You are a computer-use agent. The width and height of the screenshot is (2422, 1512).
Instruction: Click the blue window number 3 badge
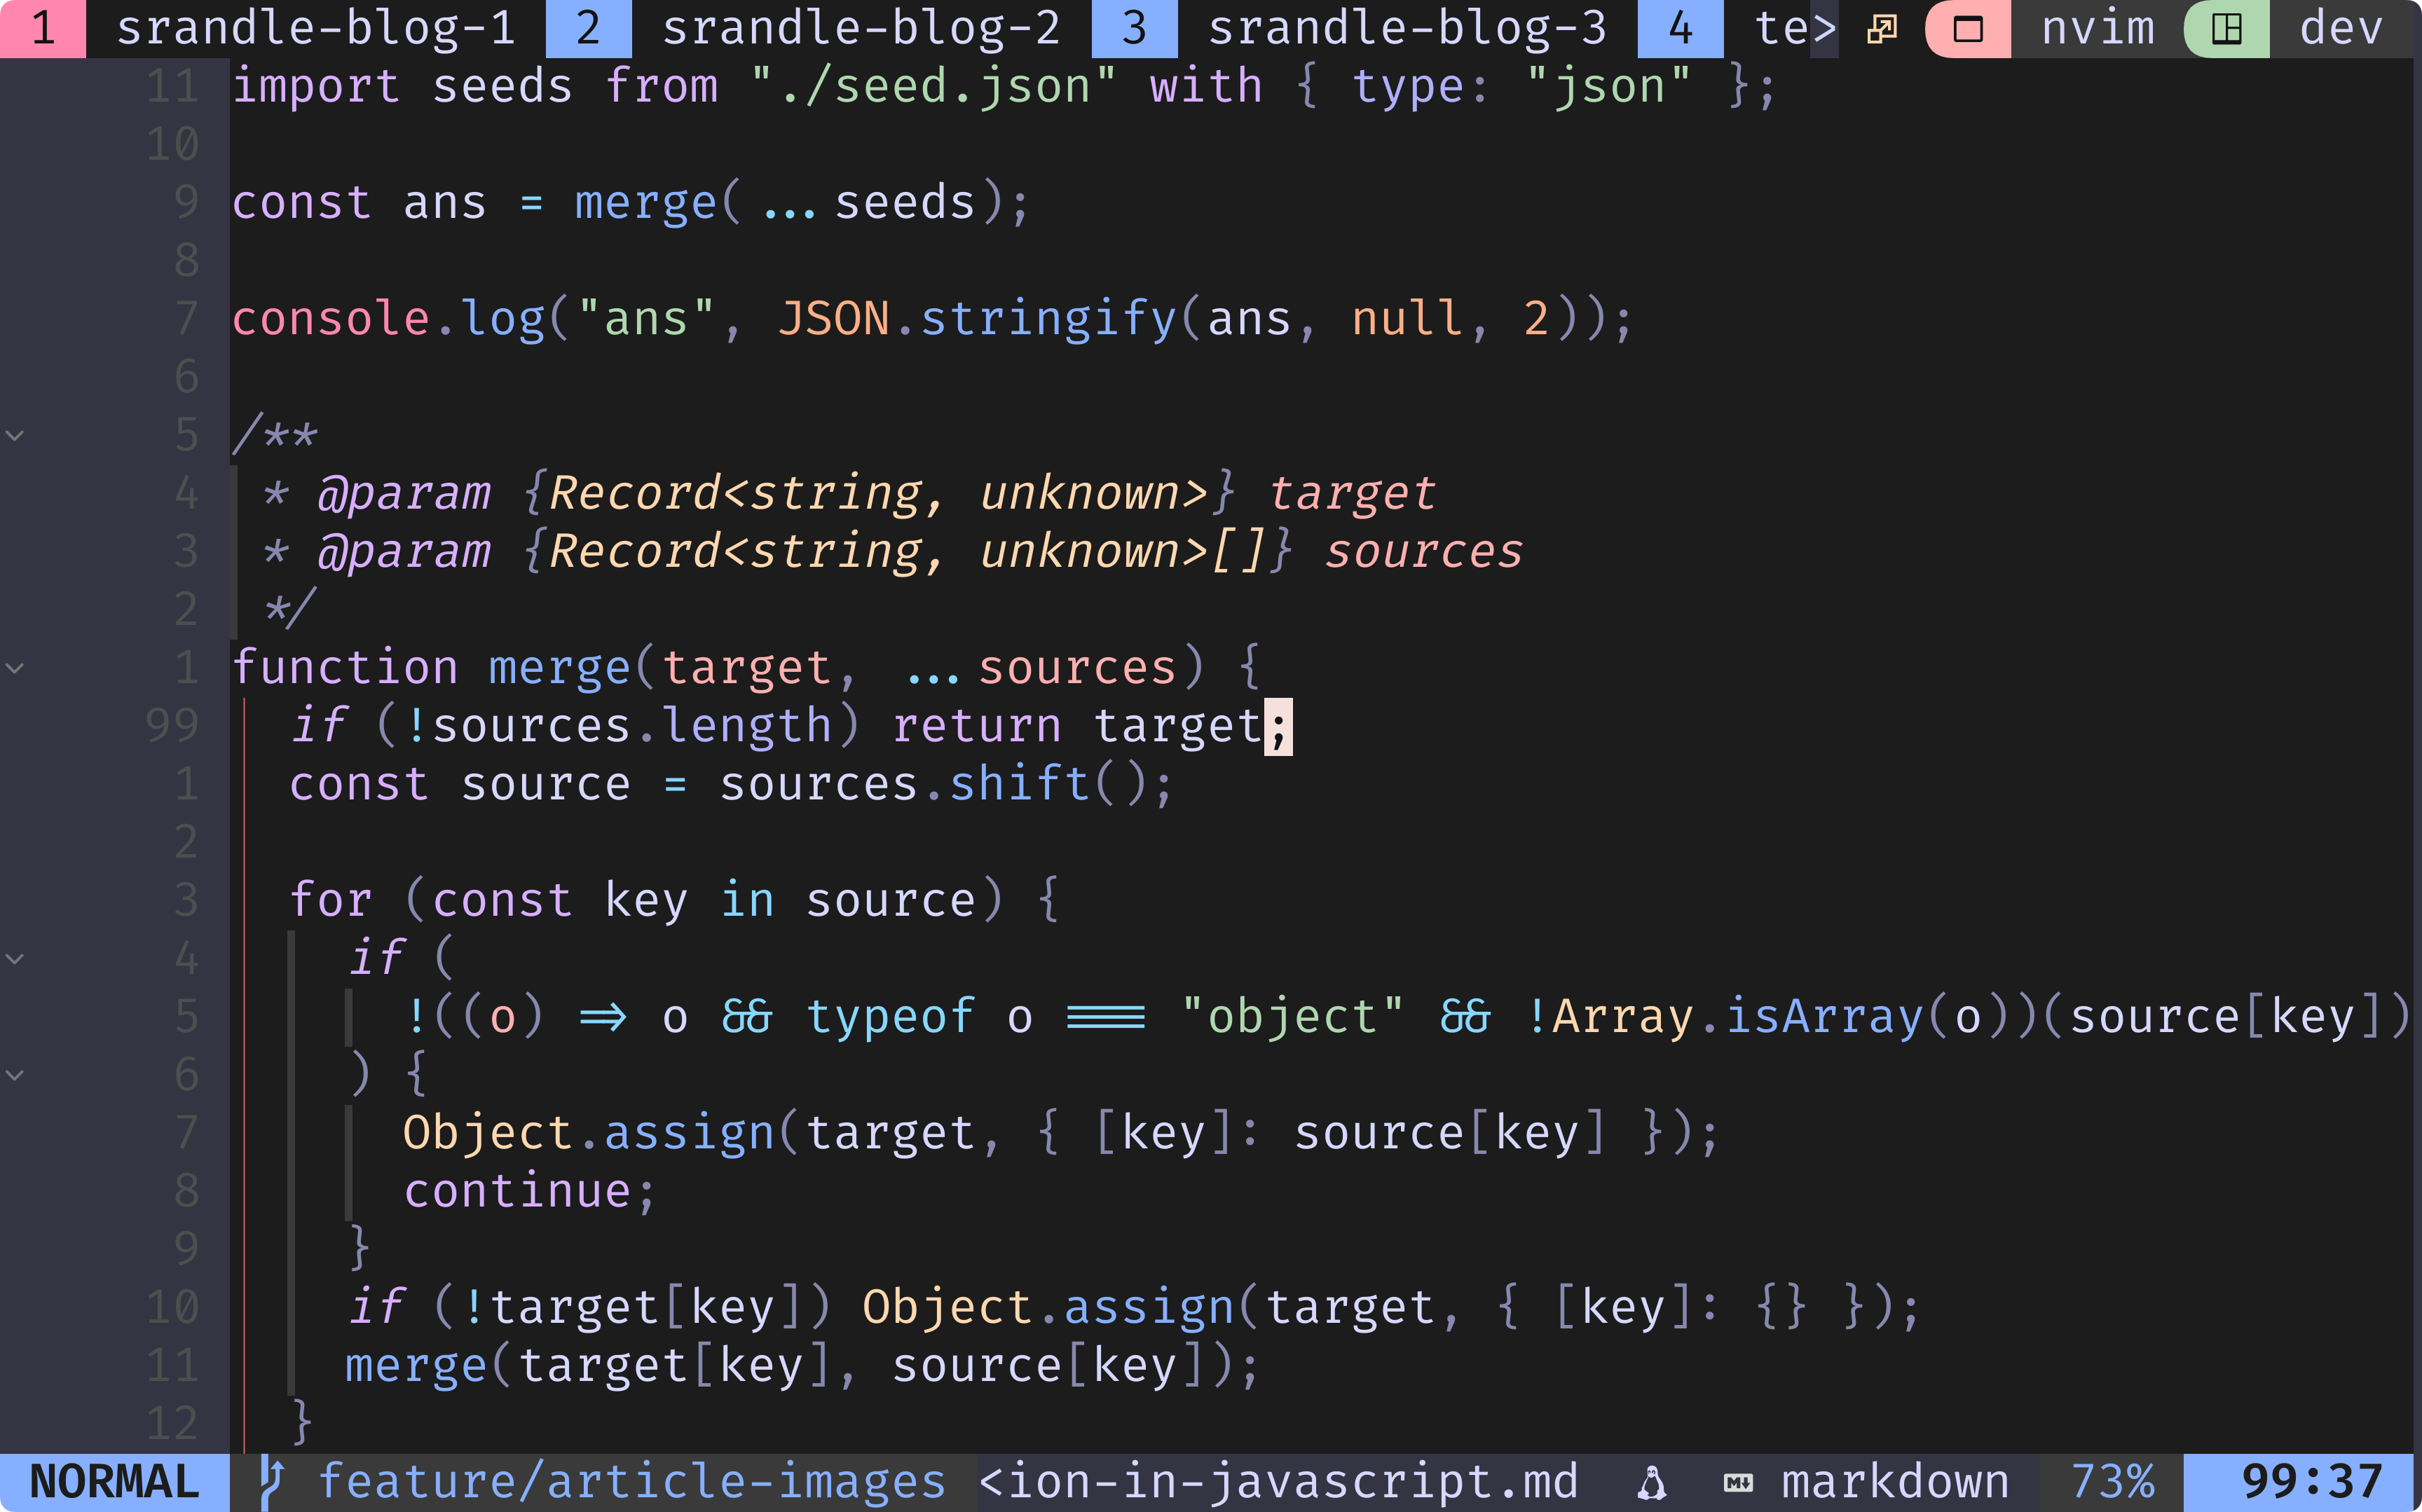(x=1135, y=29)
